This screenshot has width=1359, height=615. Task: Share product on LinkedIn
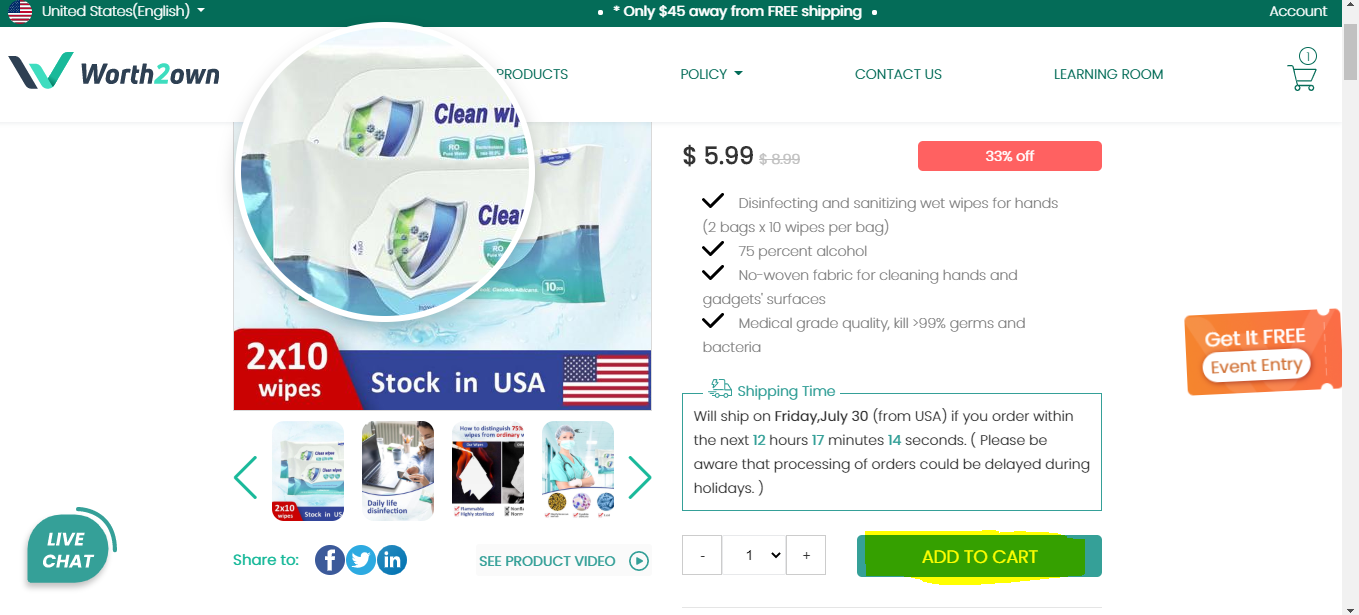pos(392,560)
